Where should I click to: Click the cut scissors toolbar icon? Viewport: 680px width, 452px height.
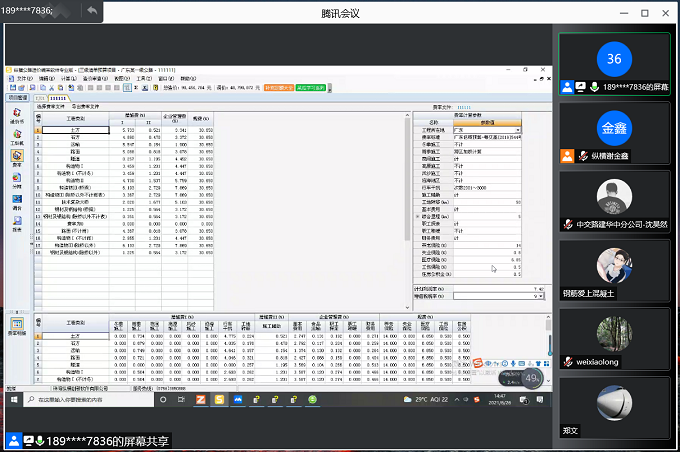pyautogui.click(x=51, y=88)
